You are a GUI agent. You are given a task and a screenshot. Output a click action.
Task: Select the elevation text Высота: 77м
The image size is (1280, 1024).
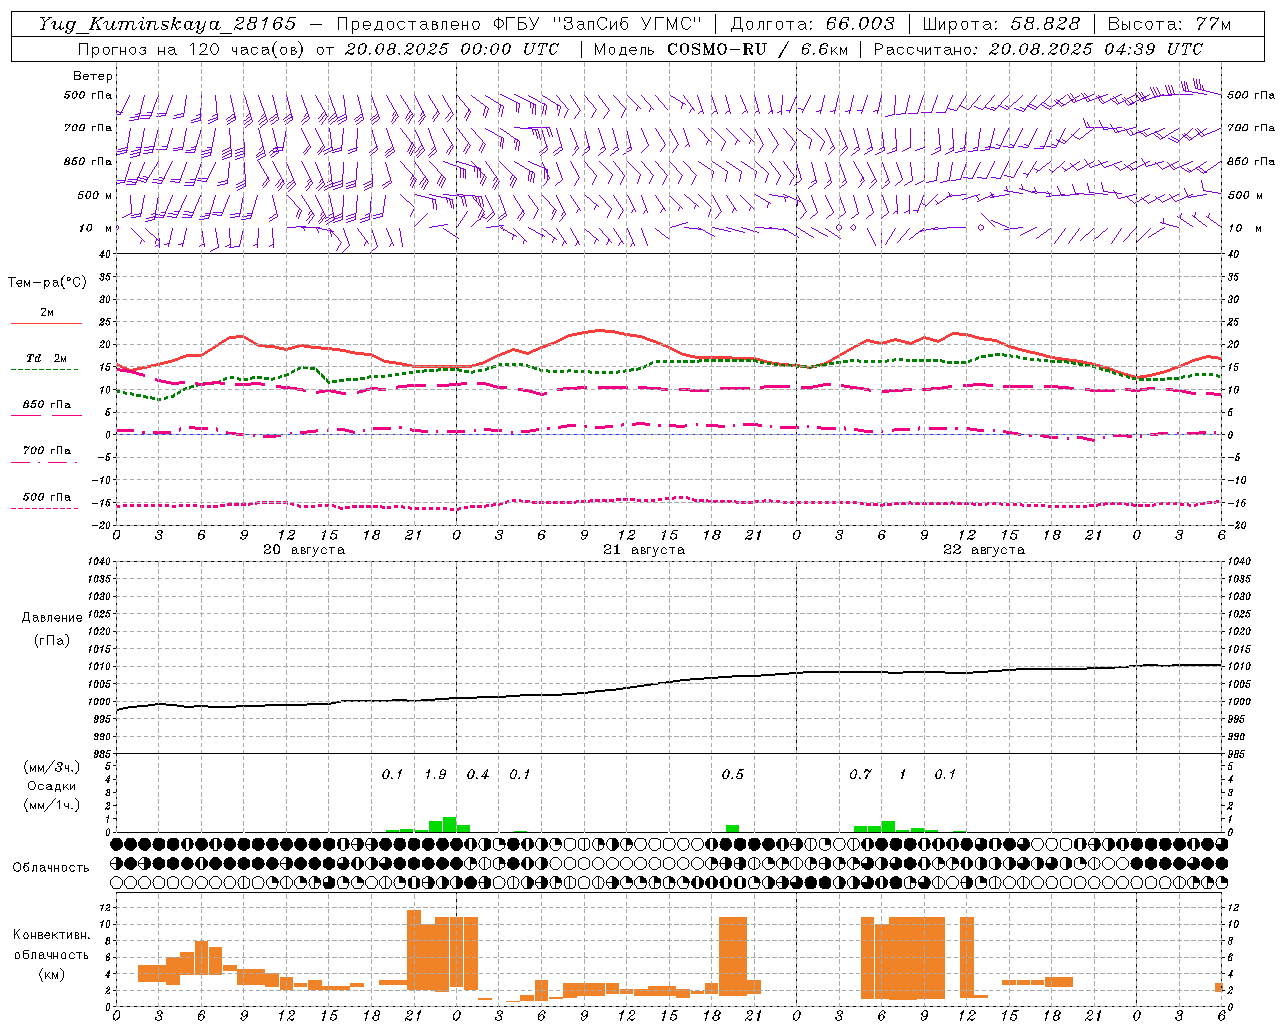1169,24
